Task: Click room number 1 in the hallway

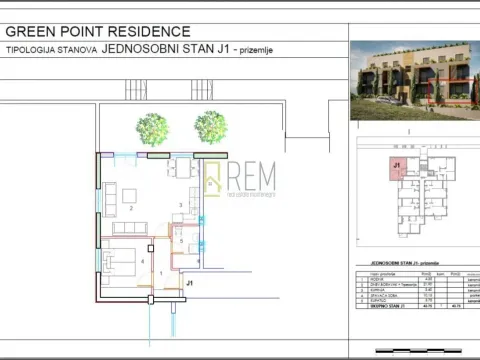Action: tap(161, 273)
